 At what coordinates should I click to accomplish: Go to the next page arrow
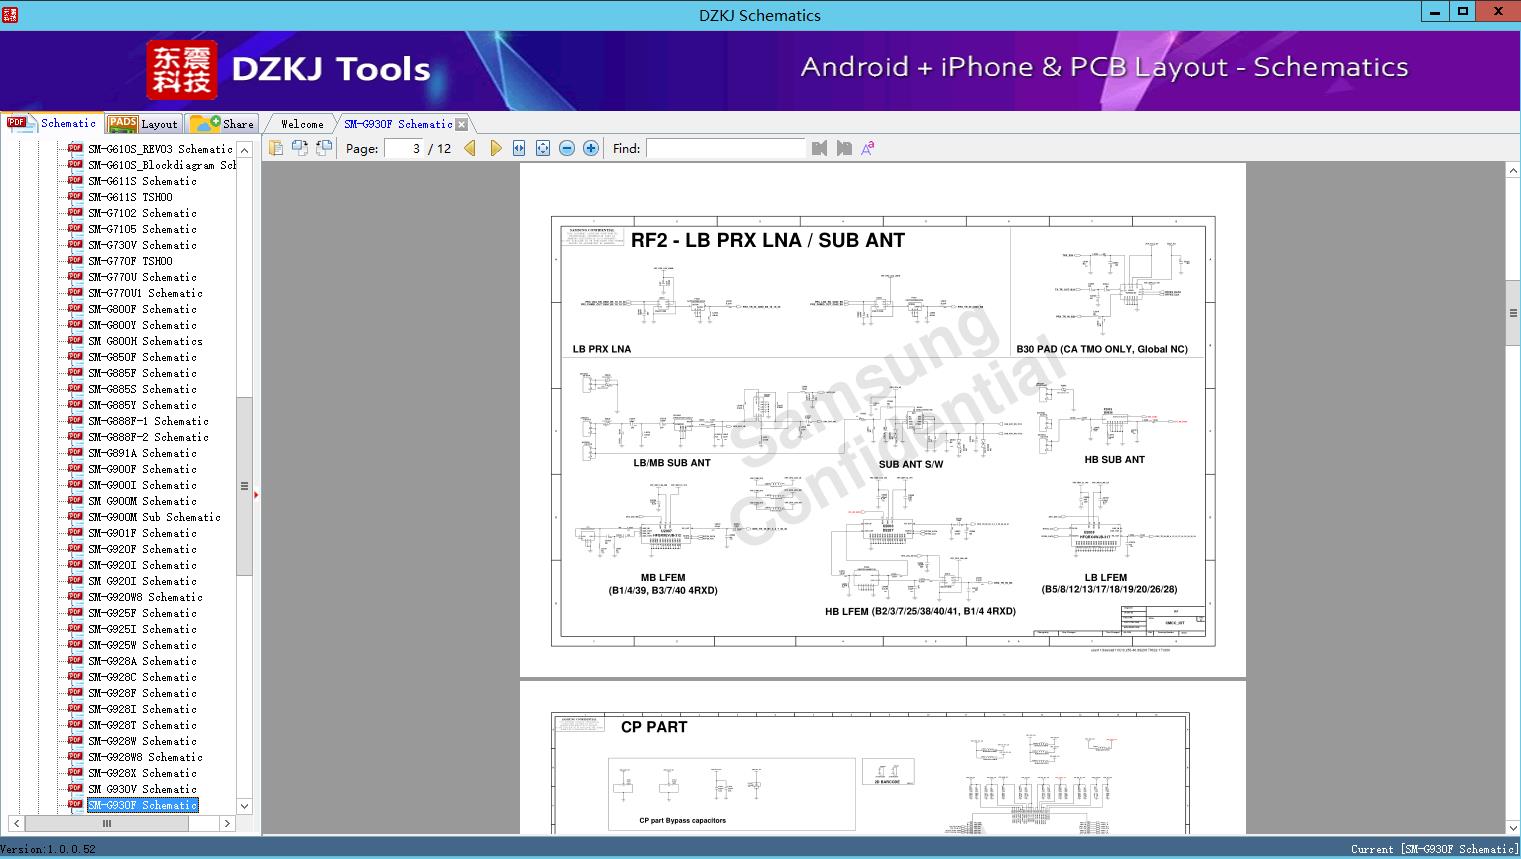495,148
